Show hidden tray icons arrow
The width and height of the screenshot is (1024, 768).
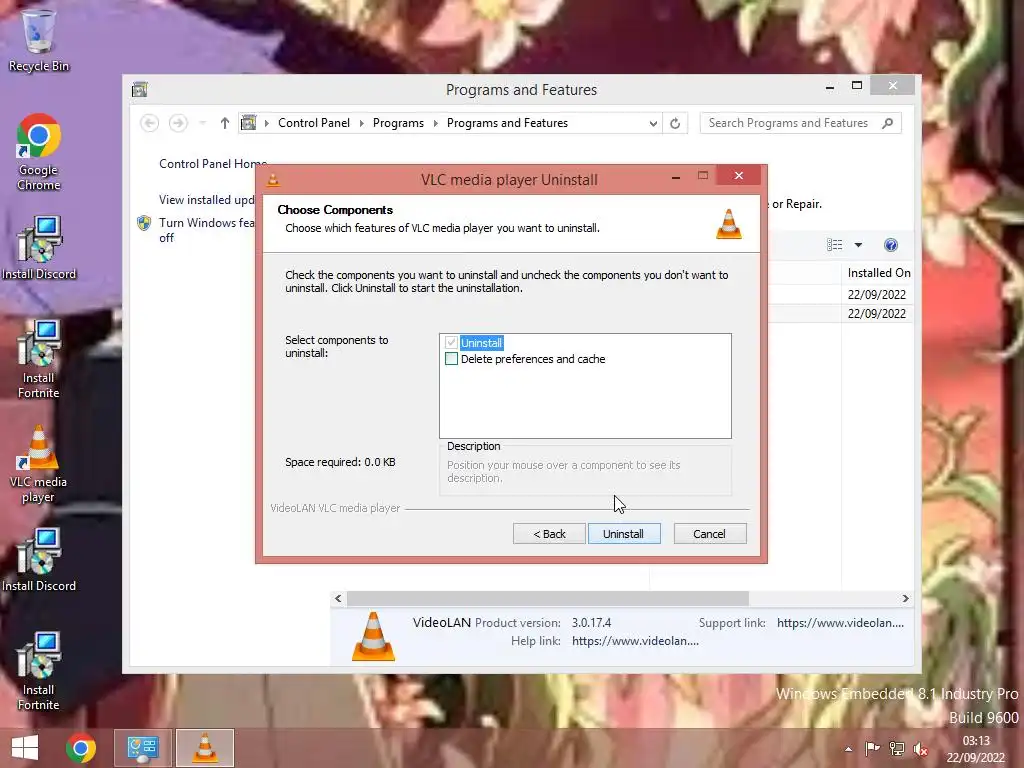click(848, 749)
